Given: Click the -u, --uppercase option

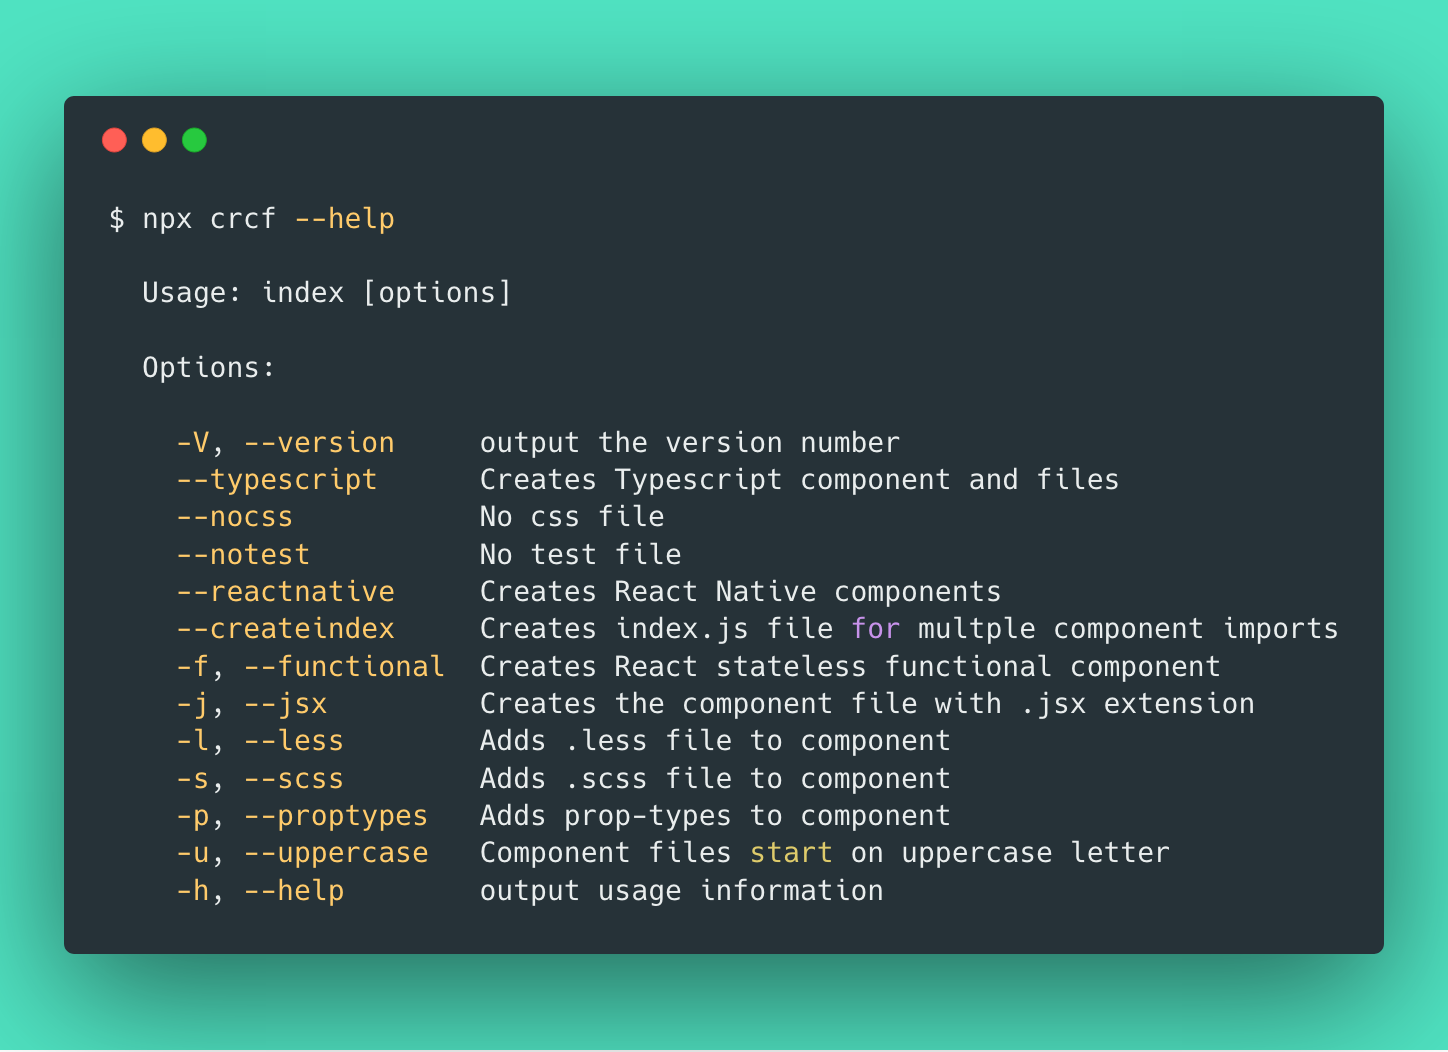Looking at the screenshot, I should (302, 853).
